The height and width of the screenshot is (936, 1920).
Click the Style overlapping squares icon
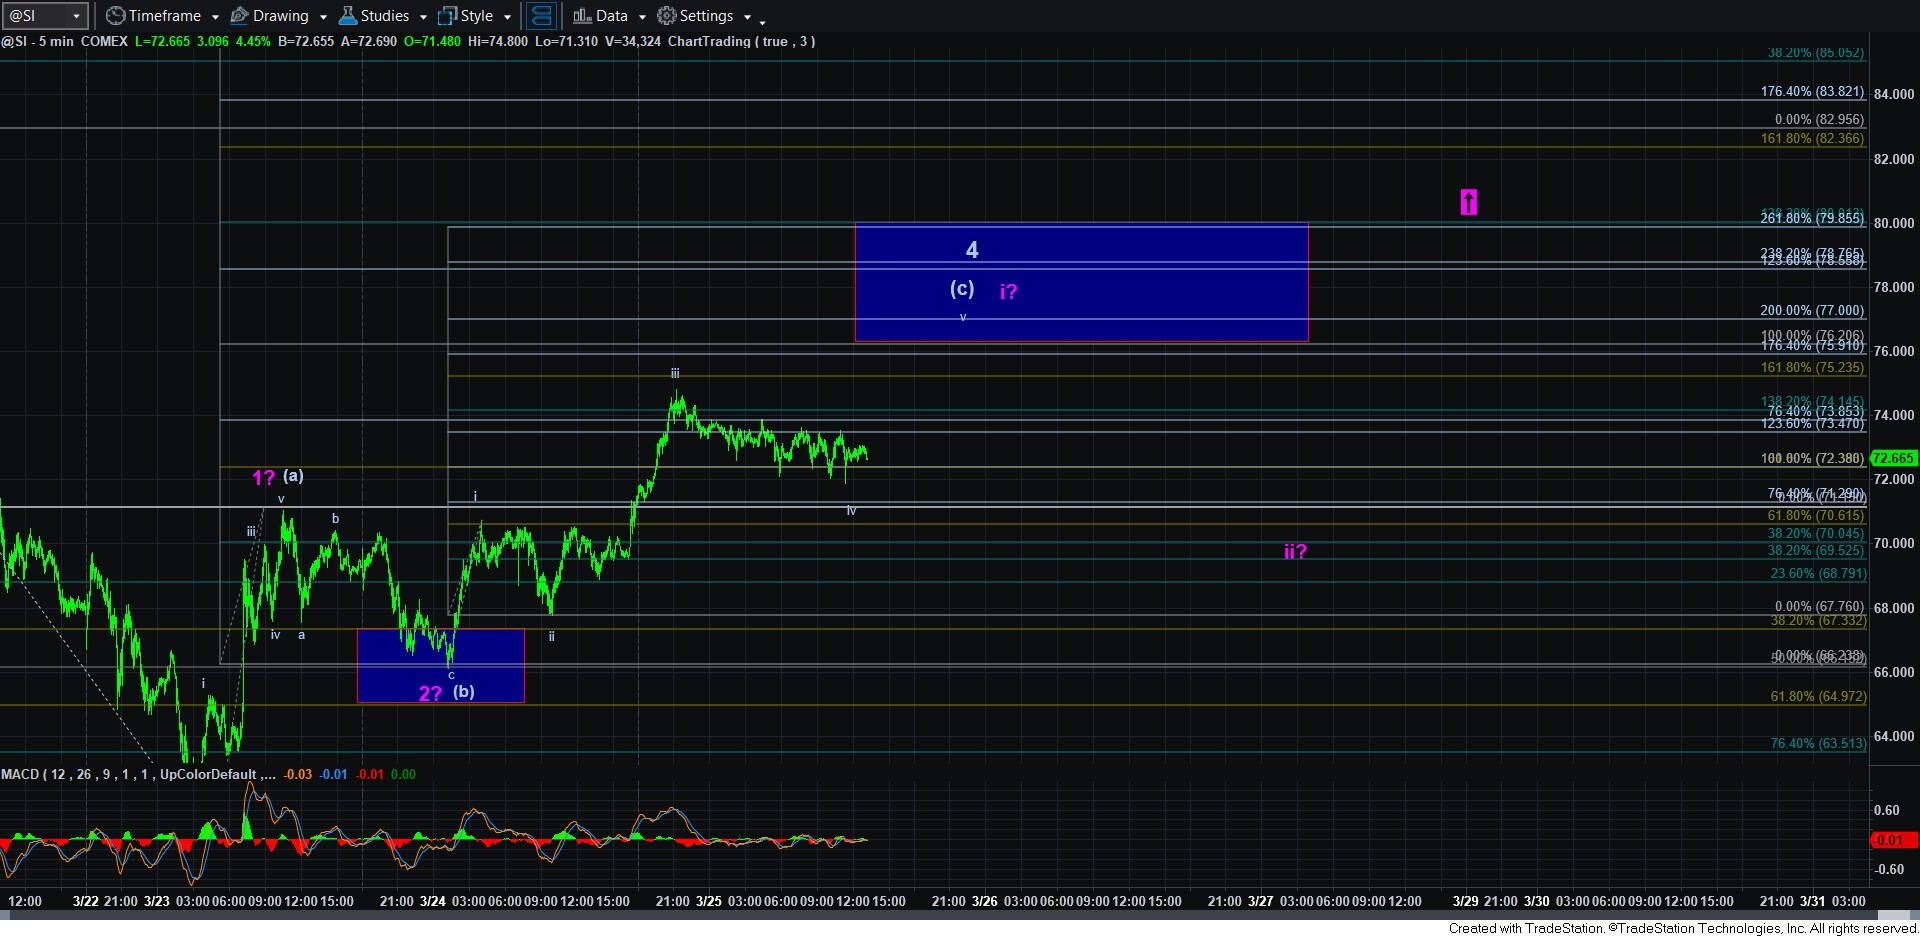tap(447, 16)
